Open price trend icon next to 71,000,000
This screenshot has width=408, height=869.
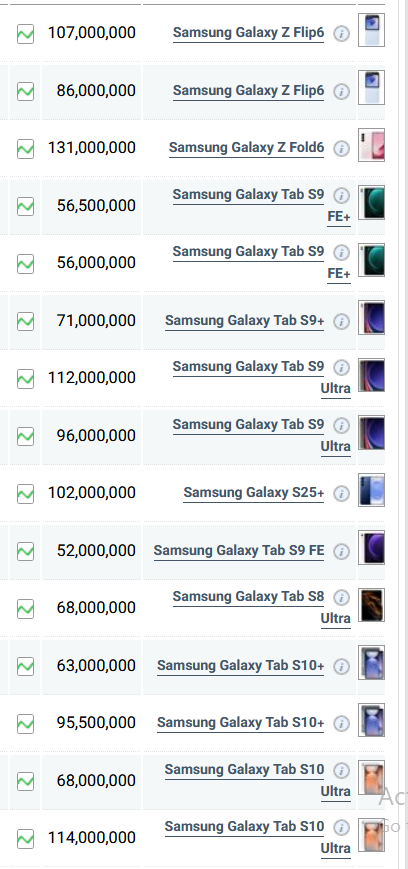click(x=26, y=321)
